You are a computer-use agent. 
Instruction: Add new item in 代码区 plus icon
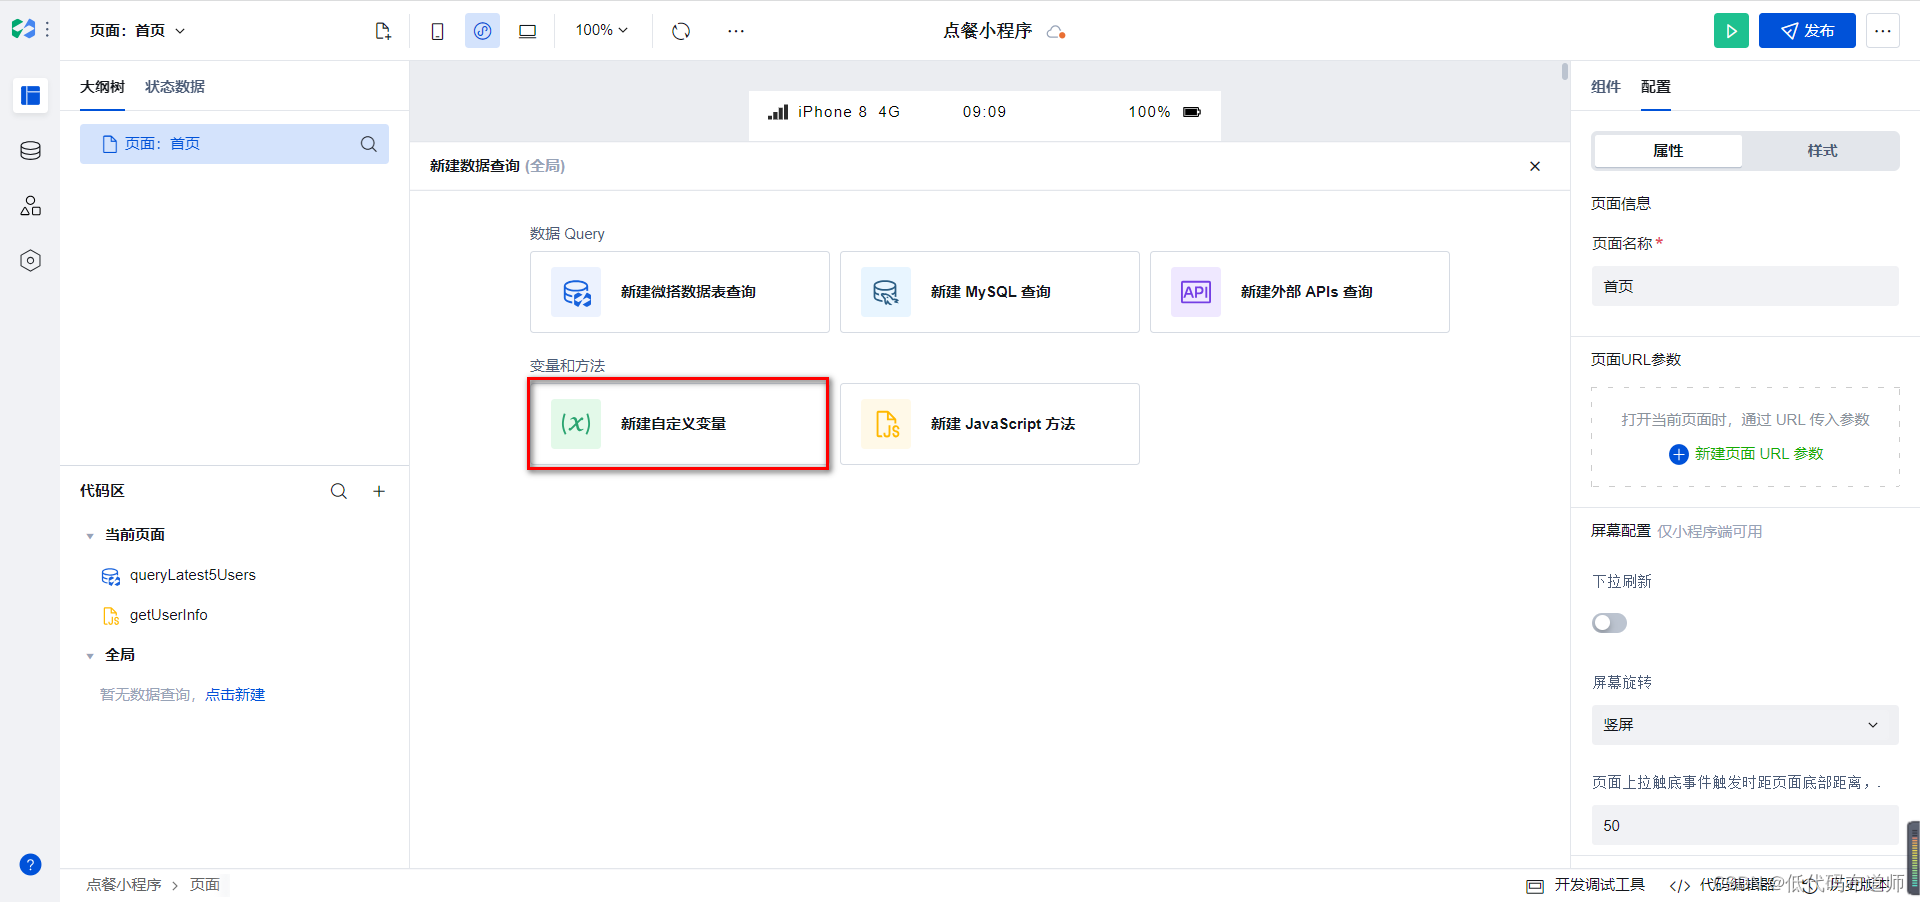(379, 491)
